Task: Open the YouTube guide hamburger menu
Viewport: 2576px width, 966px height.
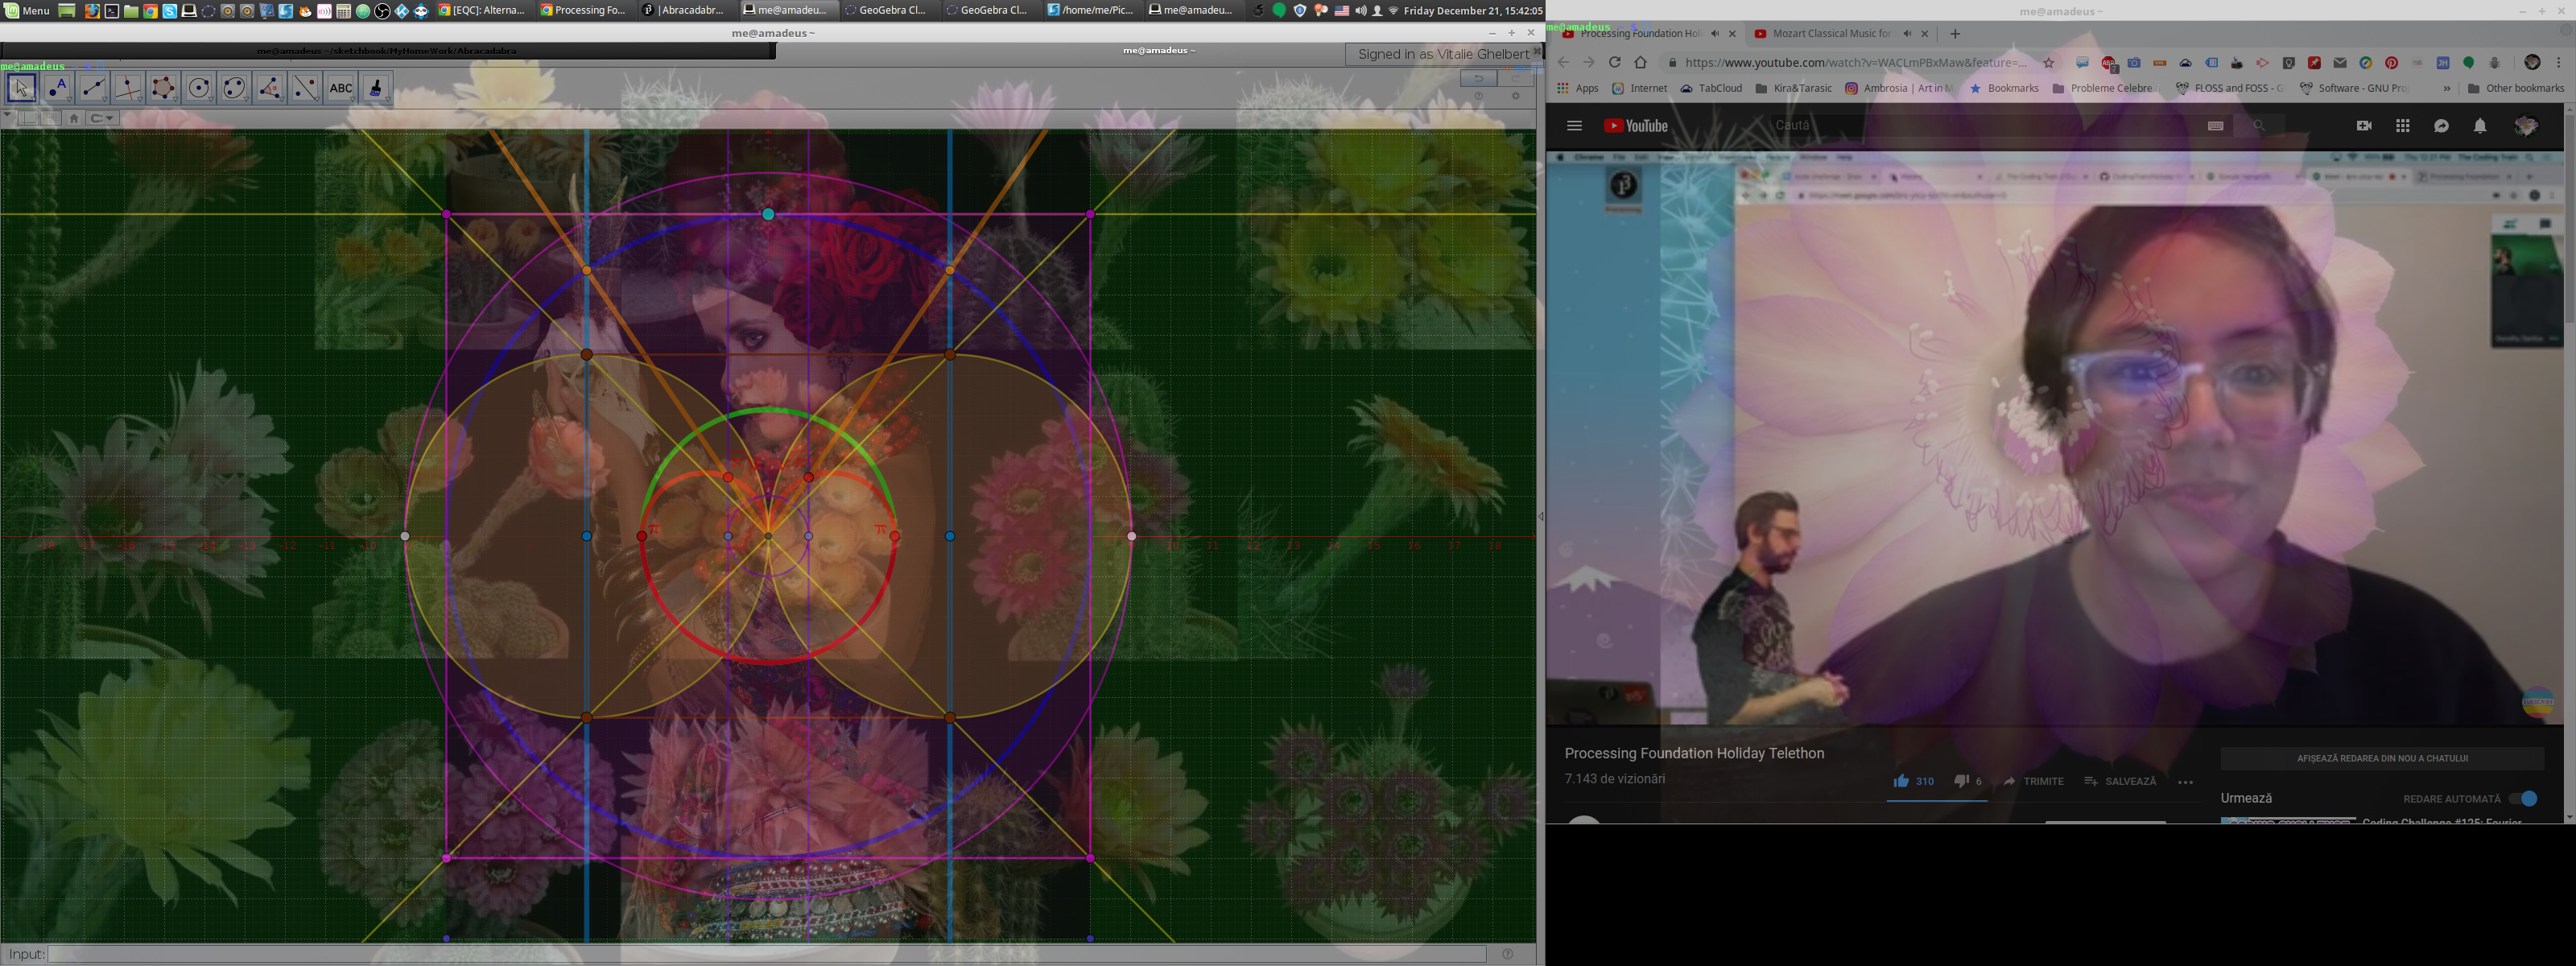Action: (x=1574, y=126)
